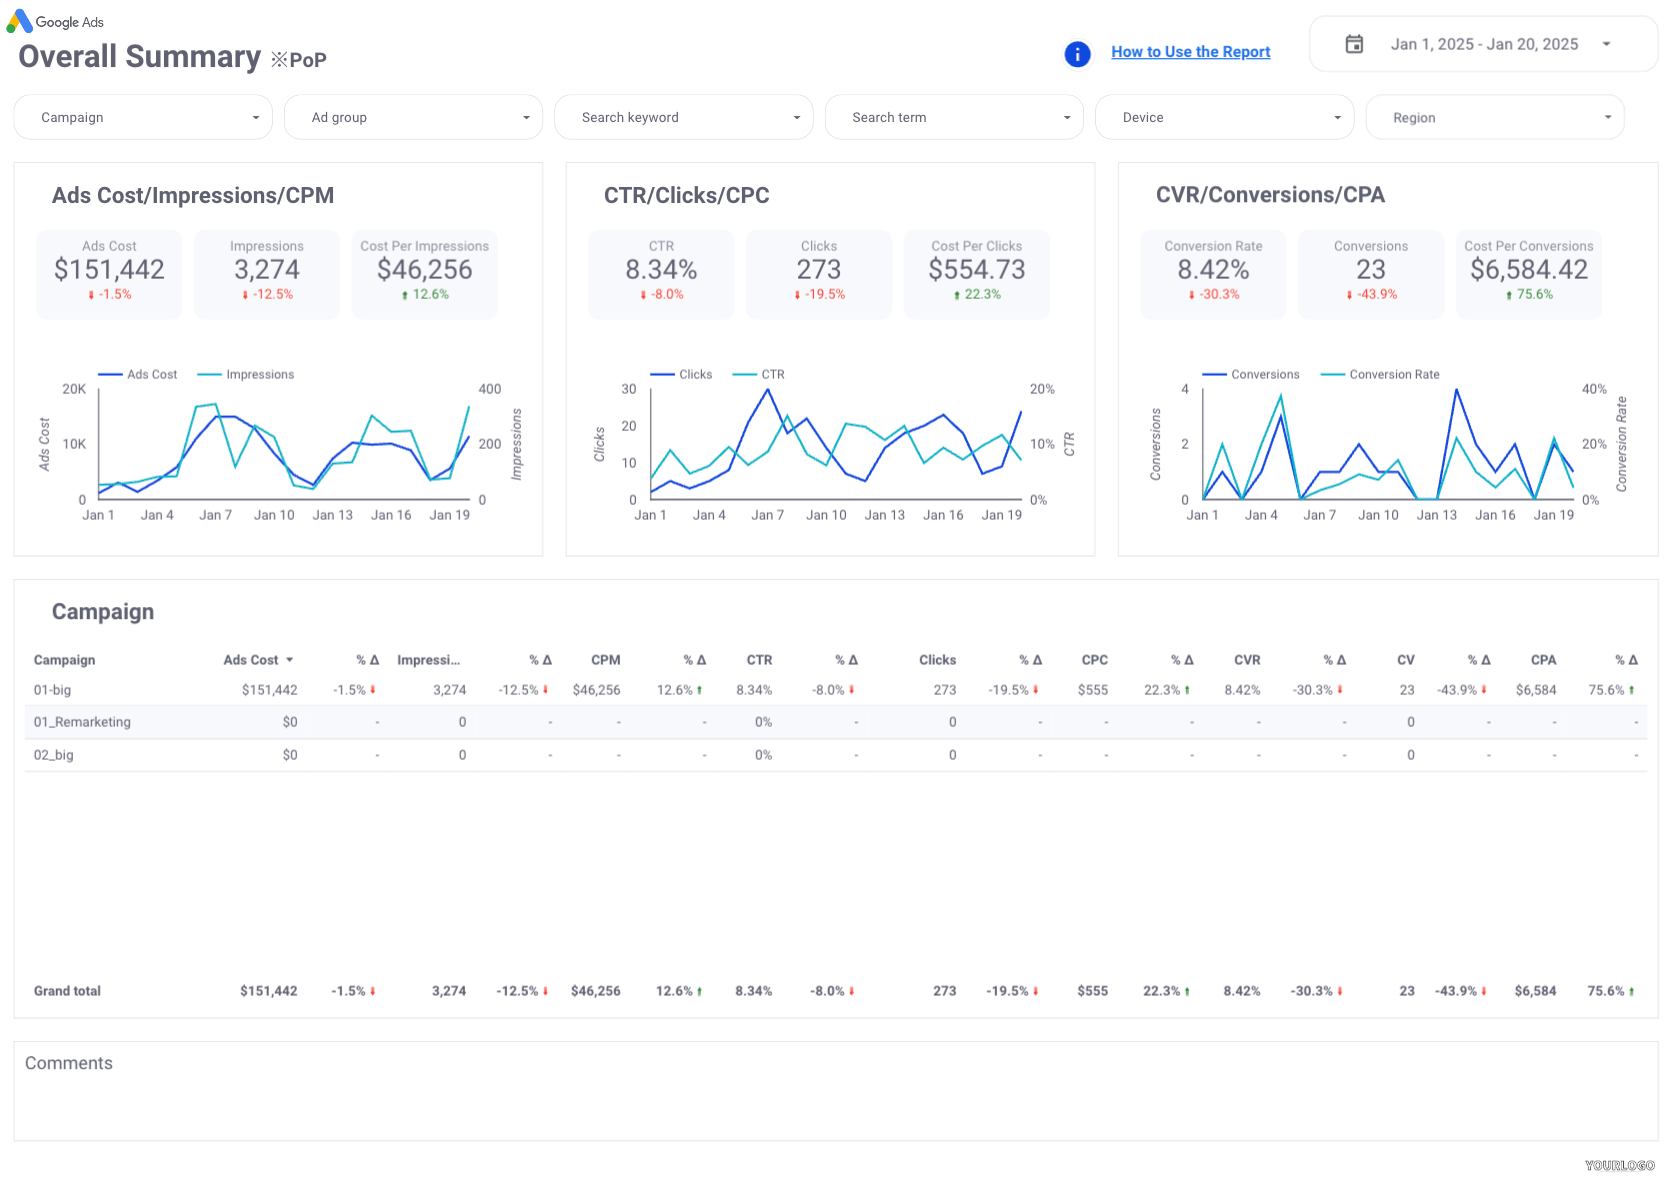This screenshot has height=1180, width=1678.
Task: Click the blue info icon
Action: point(1077,54)
